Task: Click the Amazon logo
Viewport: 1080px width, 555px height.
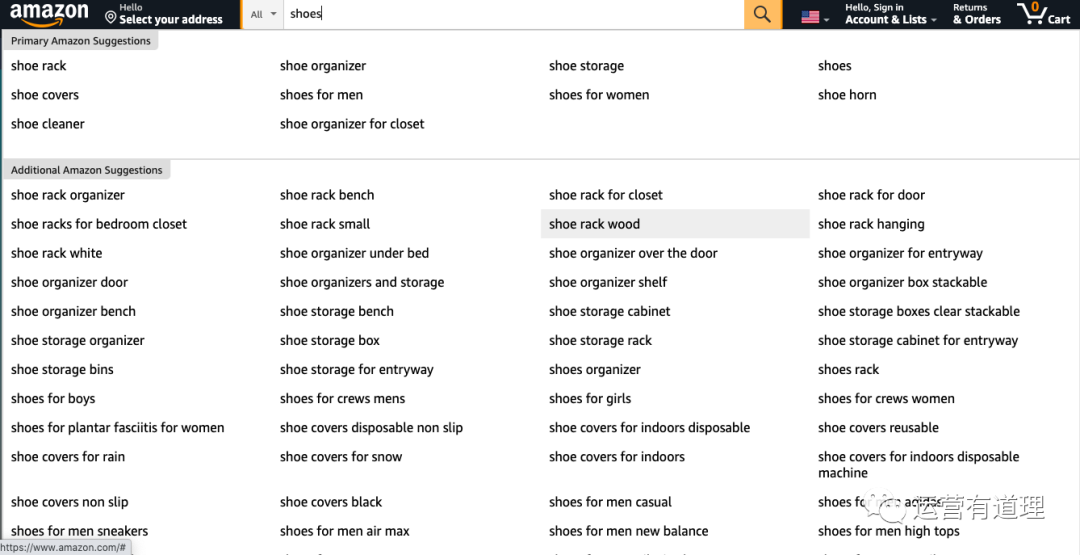Action: pyautogui.click(x=49, y=14)
